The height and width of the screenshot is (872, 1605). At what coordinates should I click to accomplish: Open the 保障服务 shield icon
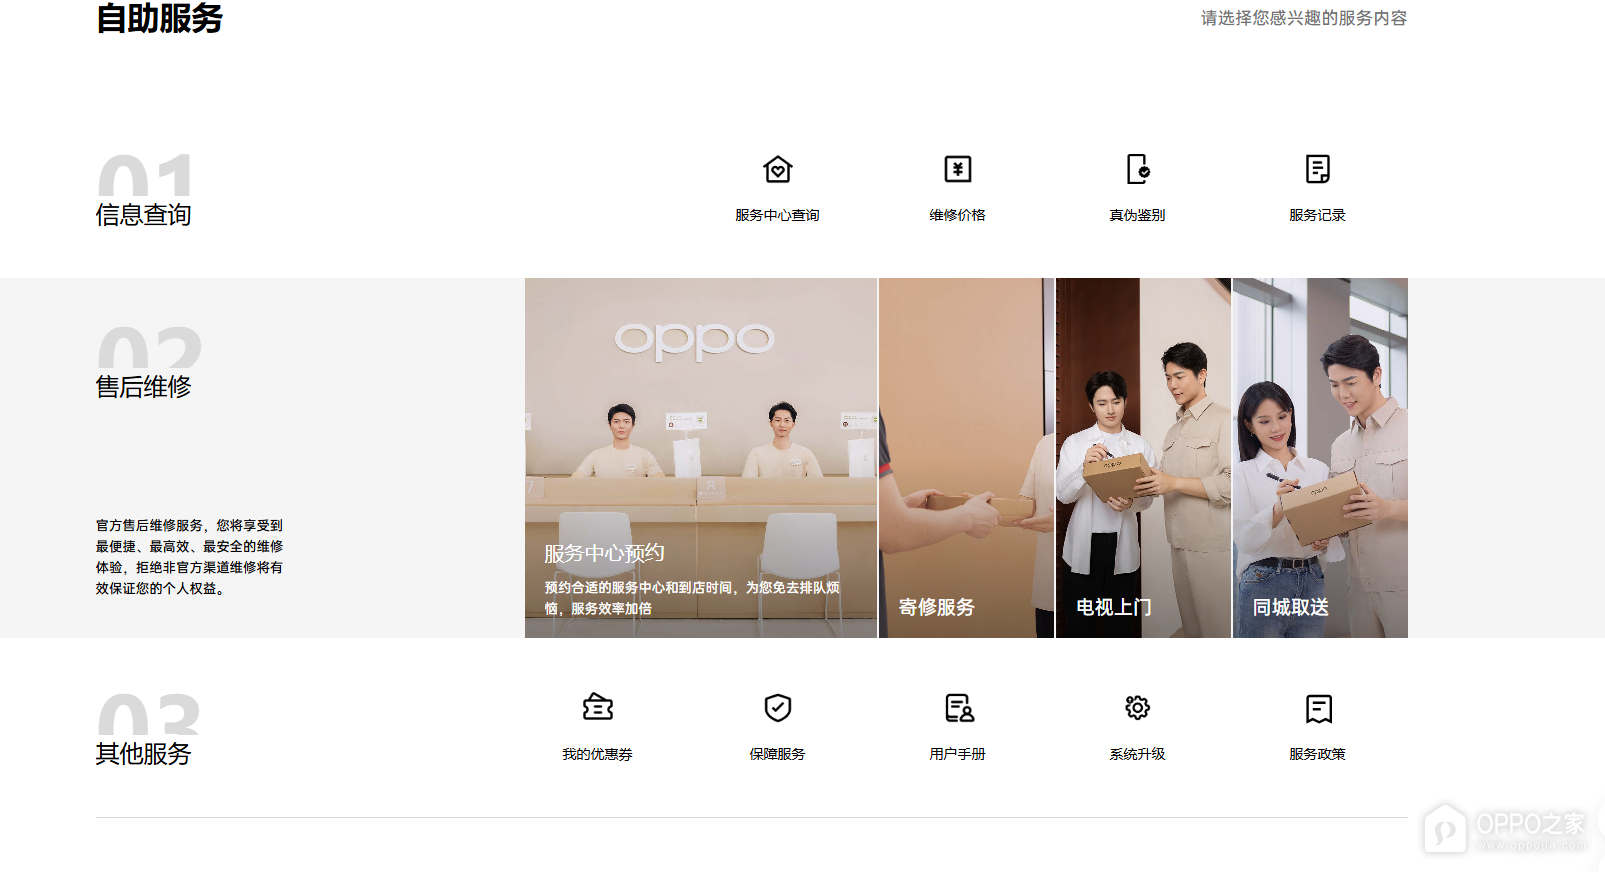click(778, 708)
